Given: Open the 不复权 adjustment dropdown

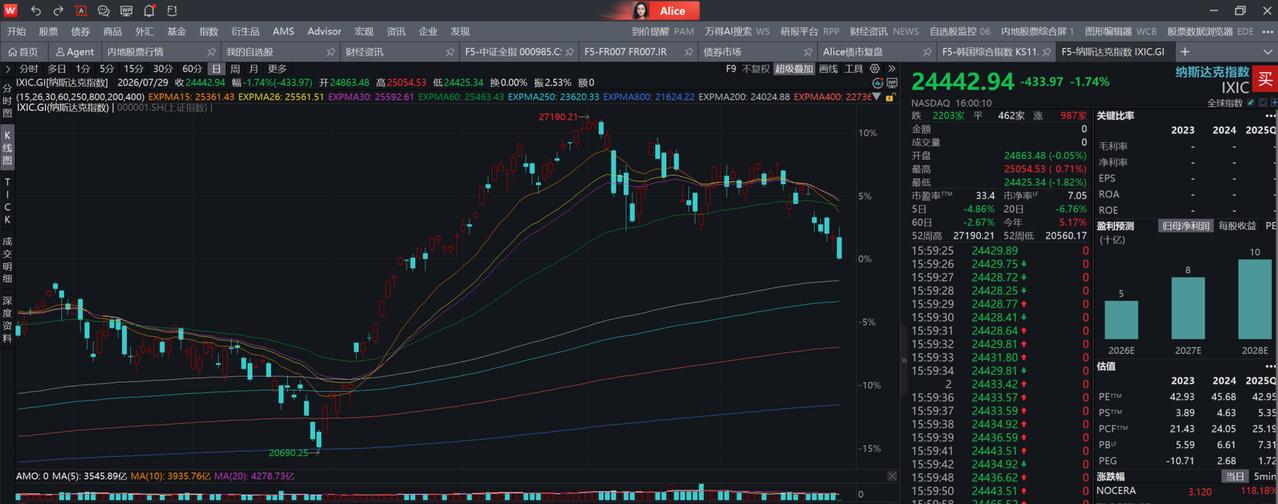Looking at the screenshot, I should [755, 69].
